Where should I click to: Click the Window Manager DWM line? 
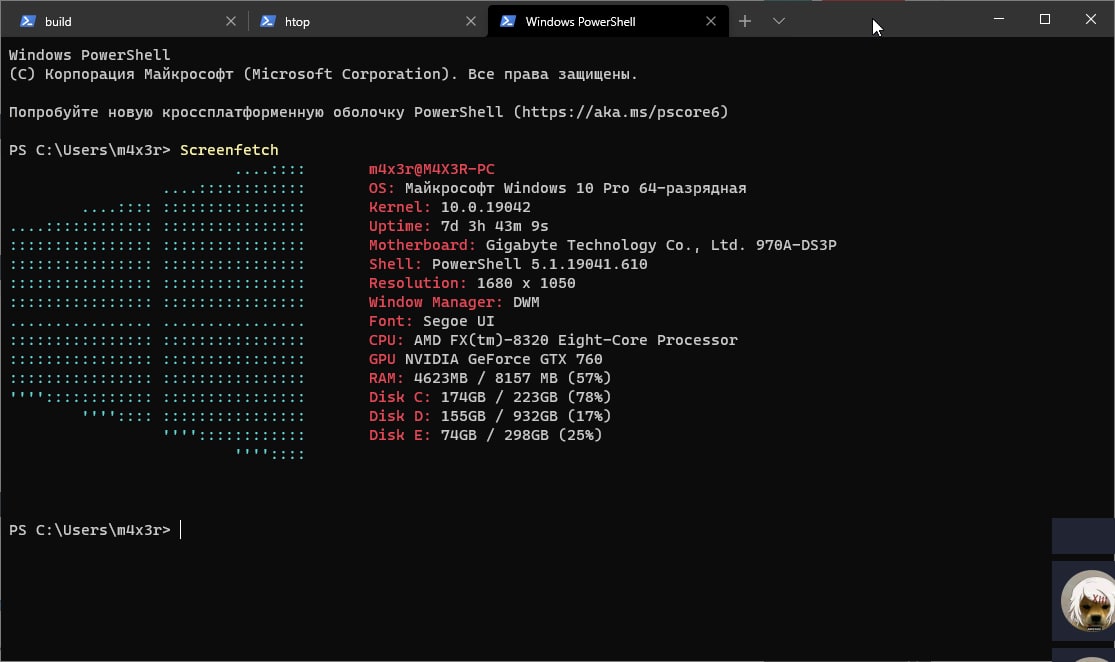point(454,302)
